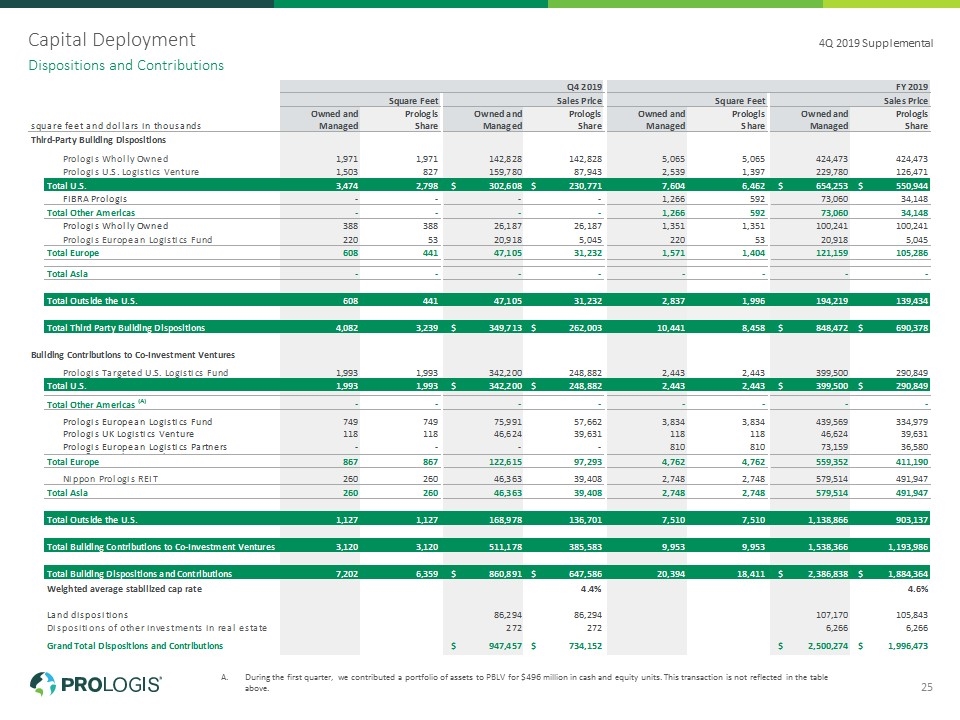
Task: Click 'Prologis UK Logistics Venture' row label
Action: pyautogui.click(x=129, y=434)
